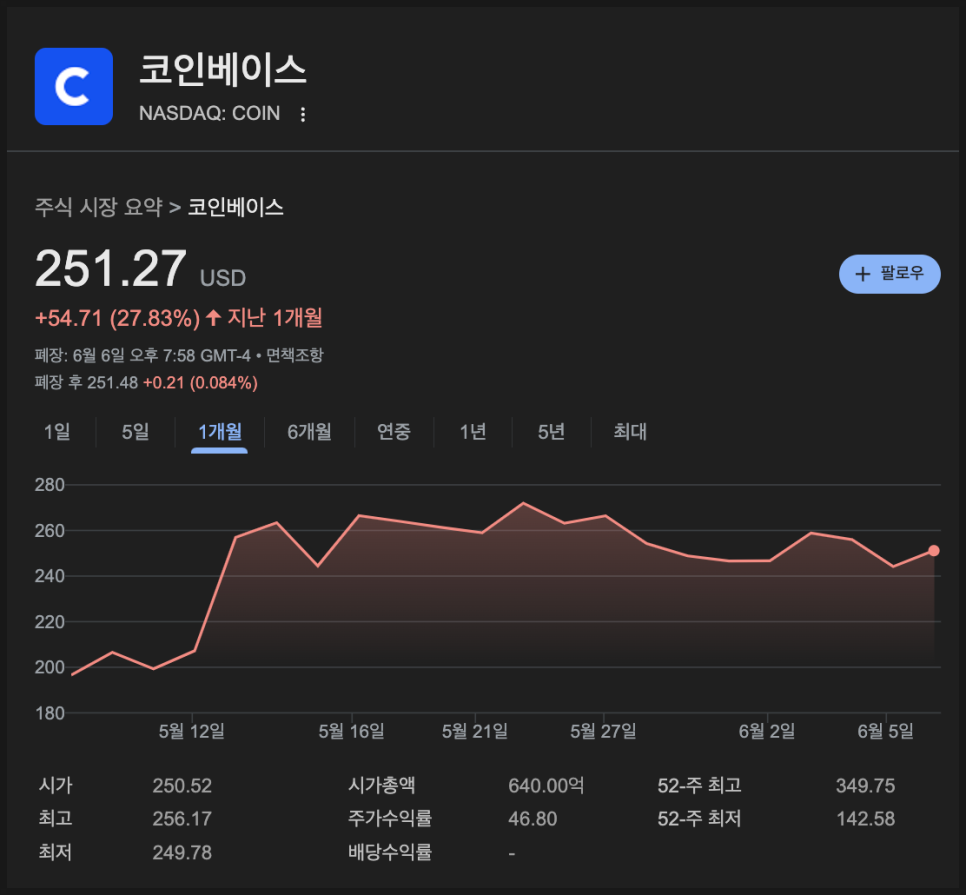Image resolution: width=966 pixels, height=895 pixels.
Task: Show the 5년 chart range
Action: [551, 432]
